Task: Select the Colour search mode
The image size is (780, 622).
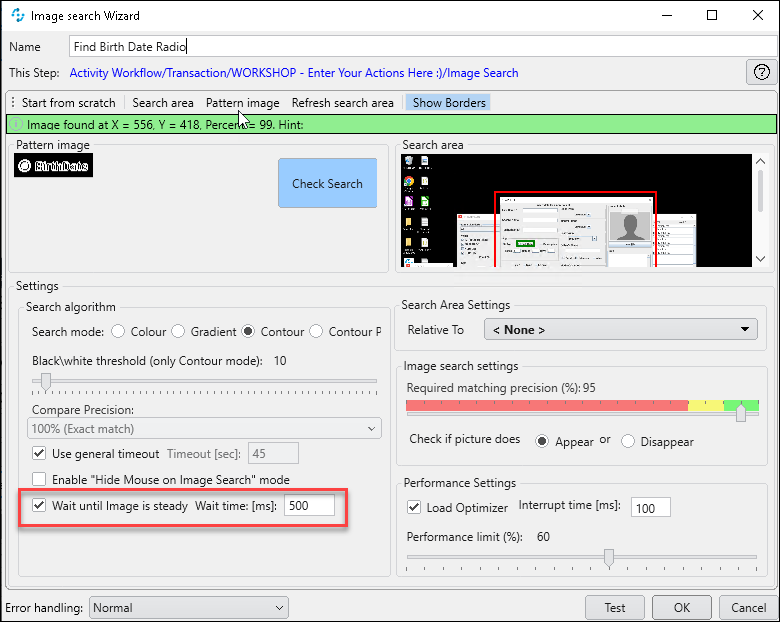Action: (118, 332)
